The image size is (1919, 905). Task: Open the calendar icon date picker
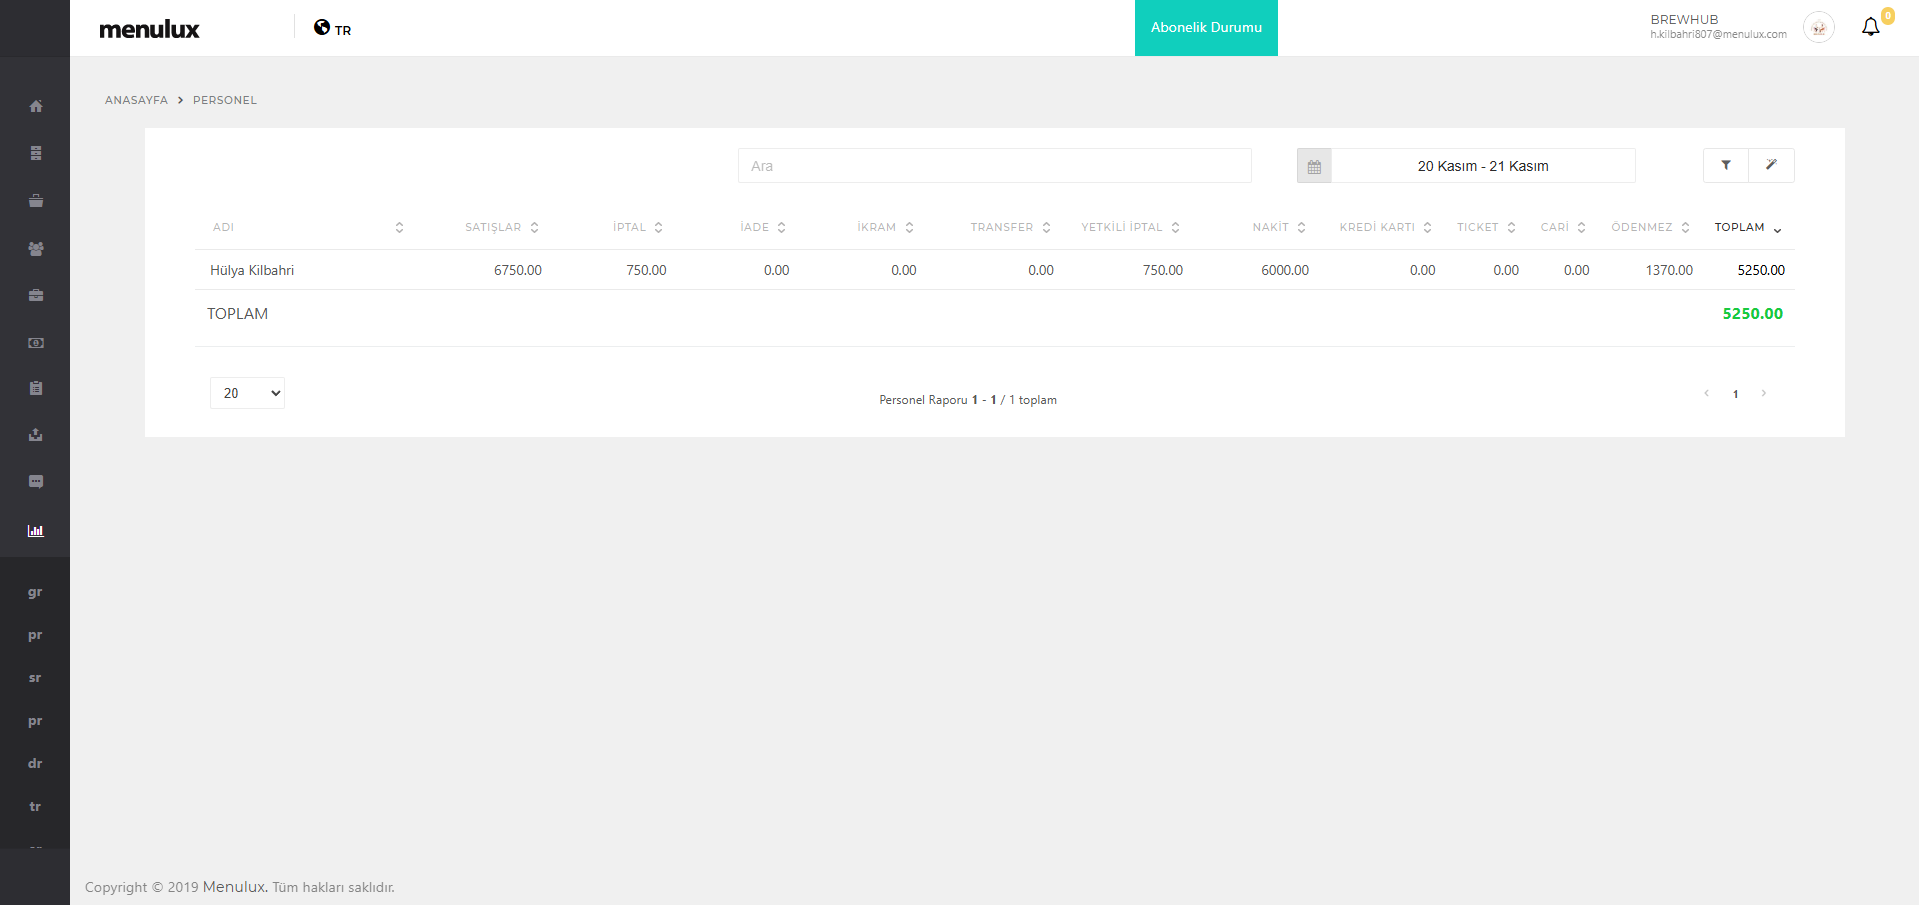tap(1314, 167)
